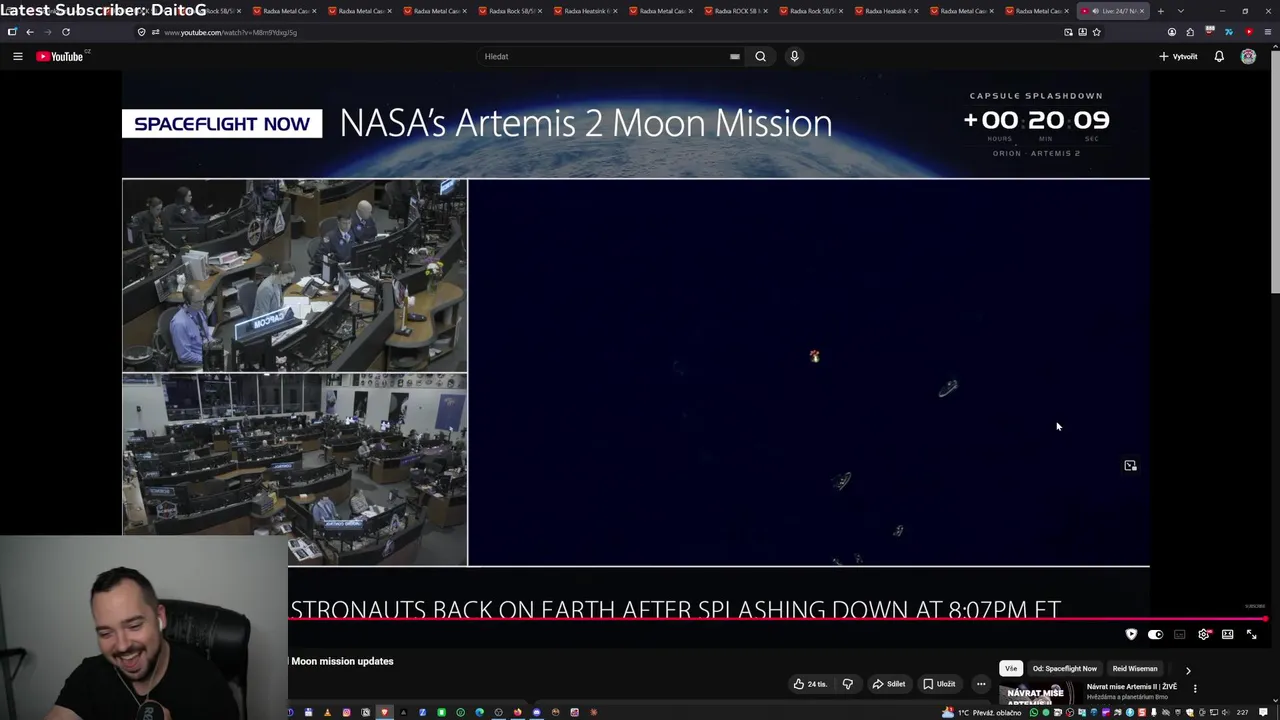The image size is (1280, 720).
Task: Click the YouTube search field Hledat
Action: (605, 56)
